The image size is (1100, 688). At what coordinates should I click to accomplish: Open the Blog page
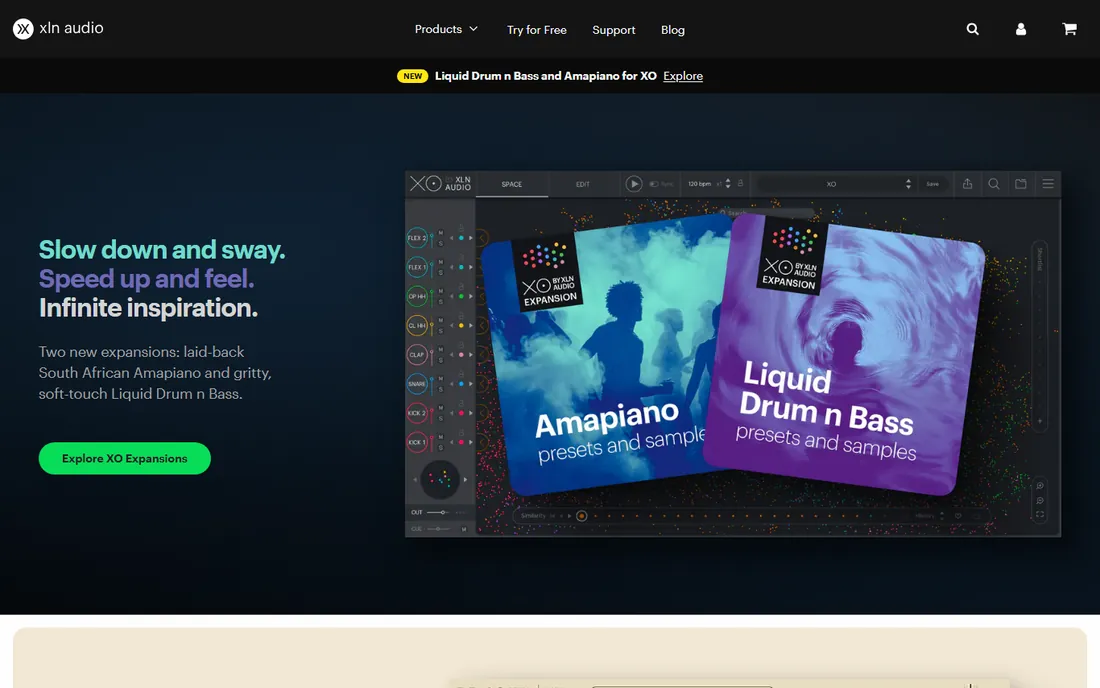(x=673, y=29)
